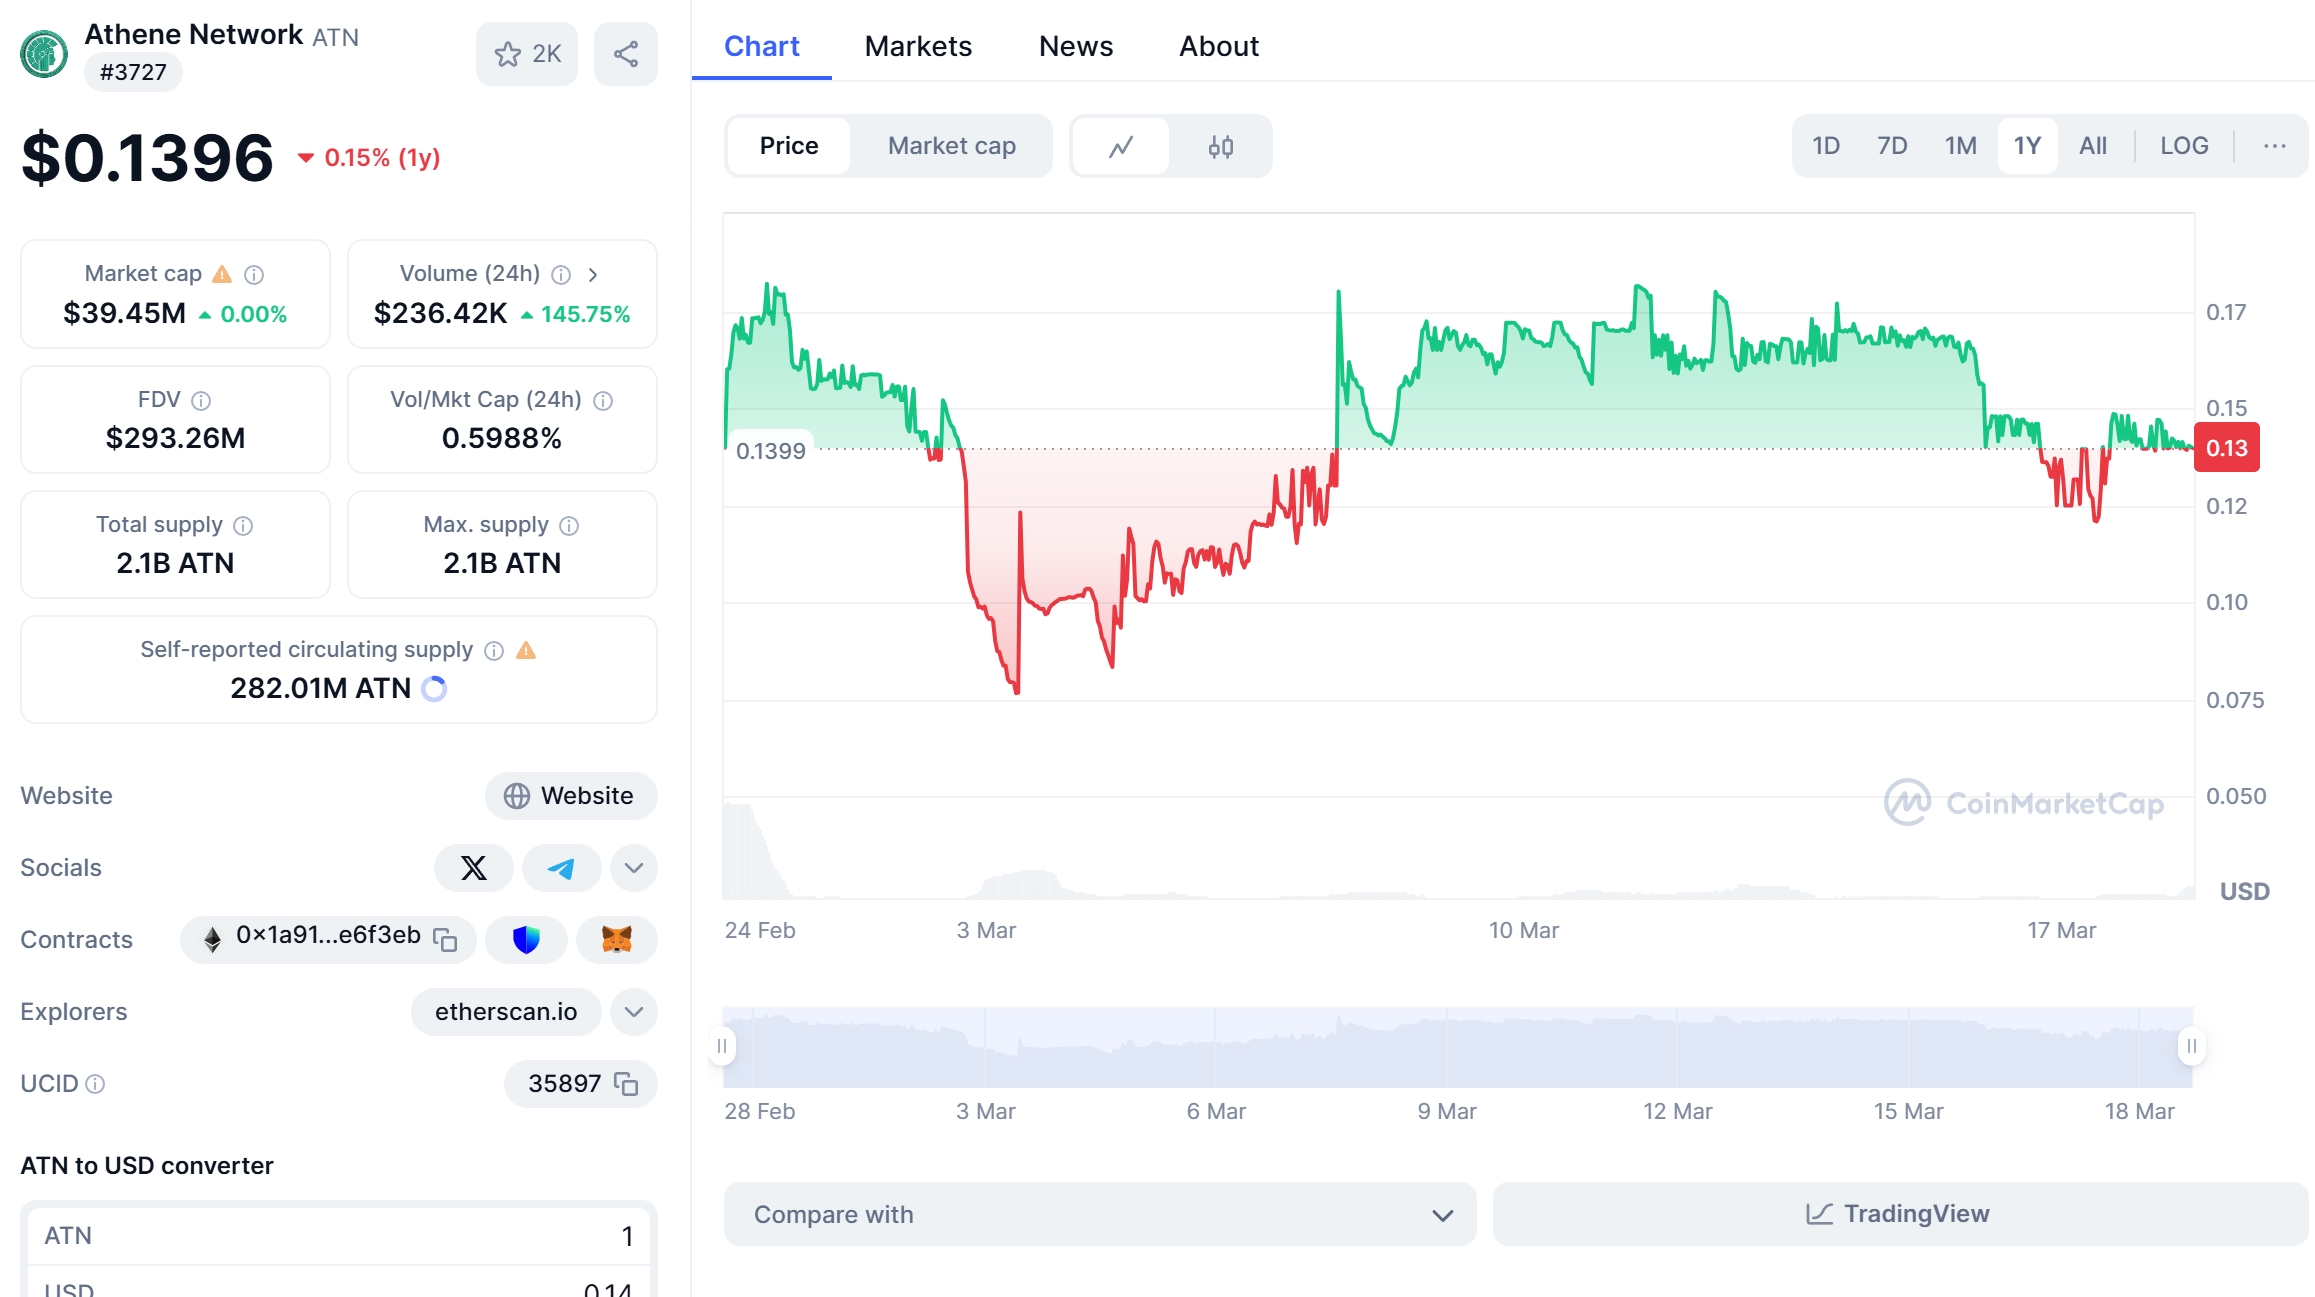The image size is (2315, 1297).
Task: Add ATN to watchlist with star icon
Action: tap(526, 54)
